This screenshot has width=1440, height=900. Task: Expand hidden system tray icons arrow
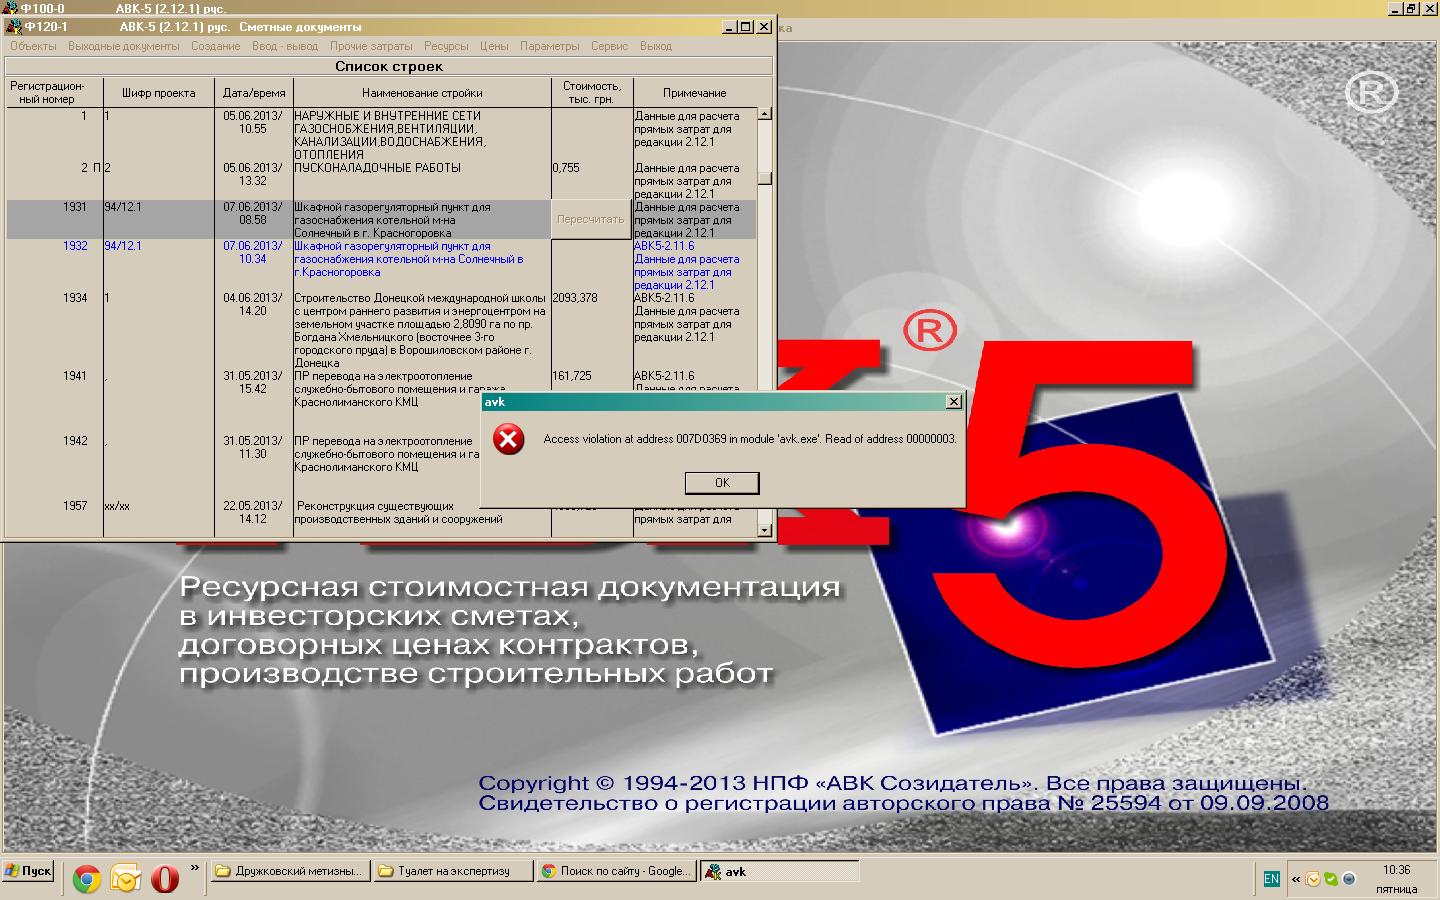pos(1296,879)
